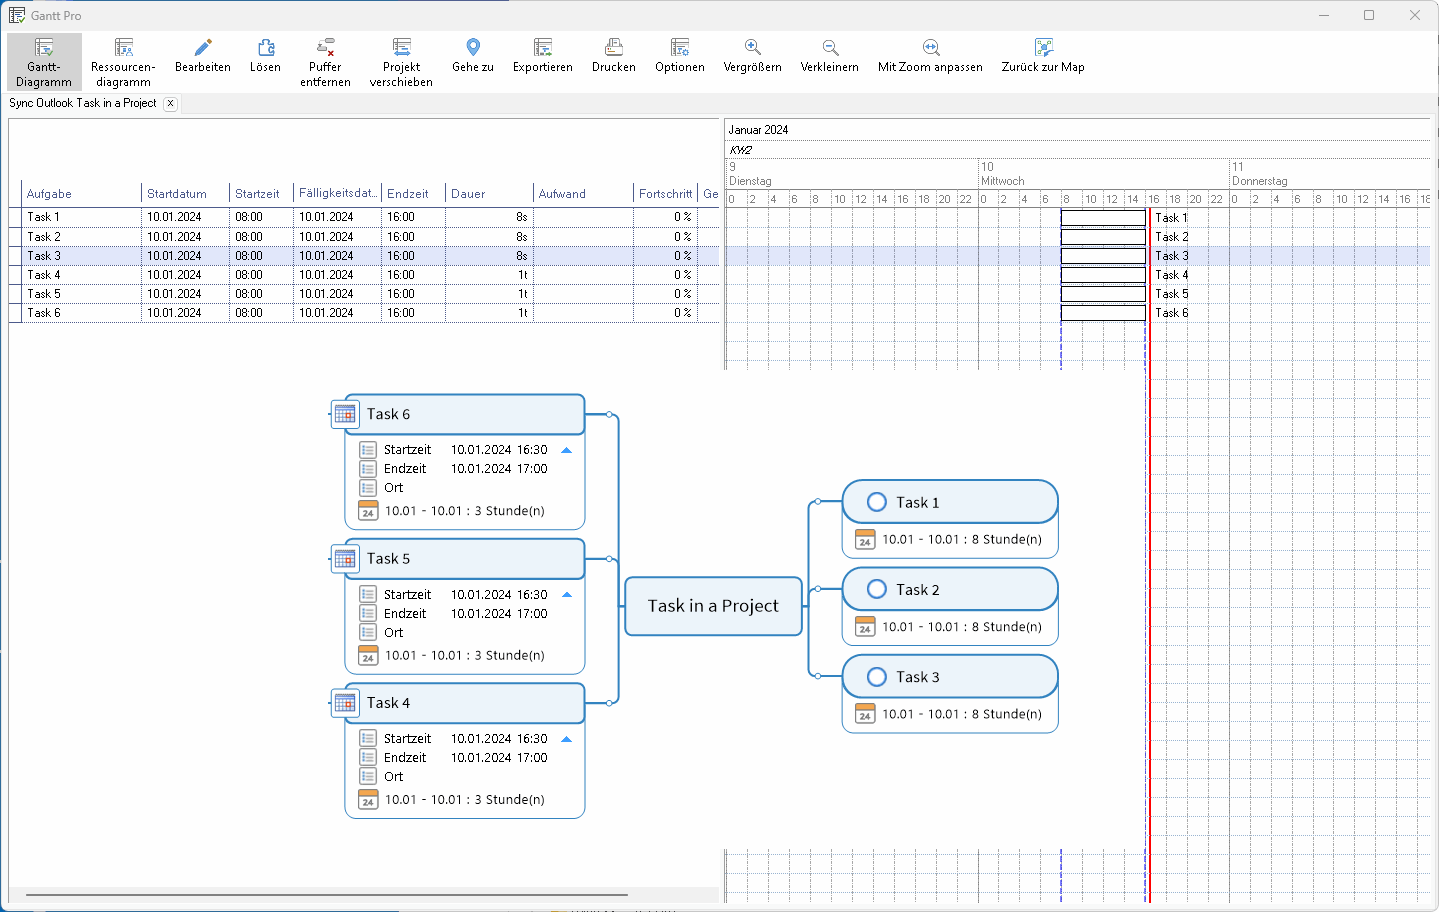Collapse Task 5 details arrow
This screenshot has width=1439, height=912.
click(x=567, y=595)
